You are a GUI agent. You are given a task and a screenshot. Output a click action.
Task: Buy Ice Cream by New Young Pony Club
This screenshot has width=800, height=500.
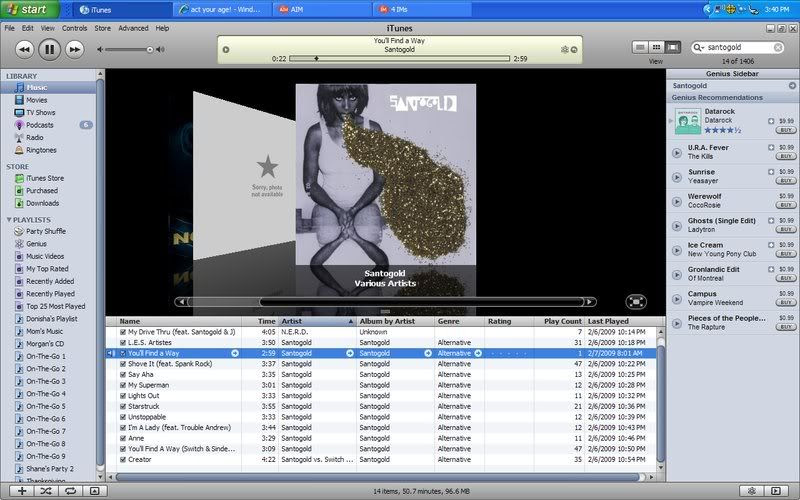(x=786, y=254)
